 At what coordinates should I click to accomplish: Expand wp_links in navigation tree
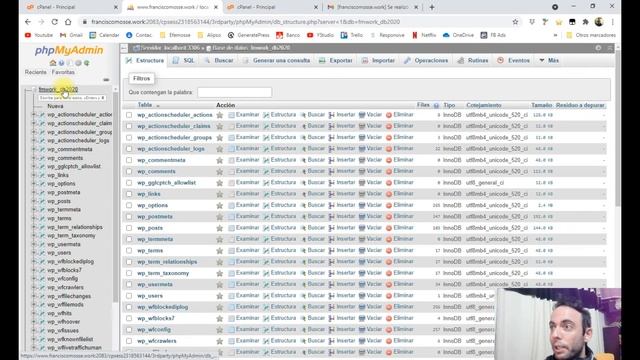tap(34, 175)
